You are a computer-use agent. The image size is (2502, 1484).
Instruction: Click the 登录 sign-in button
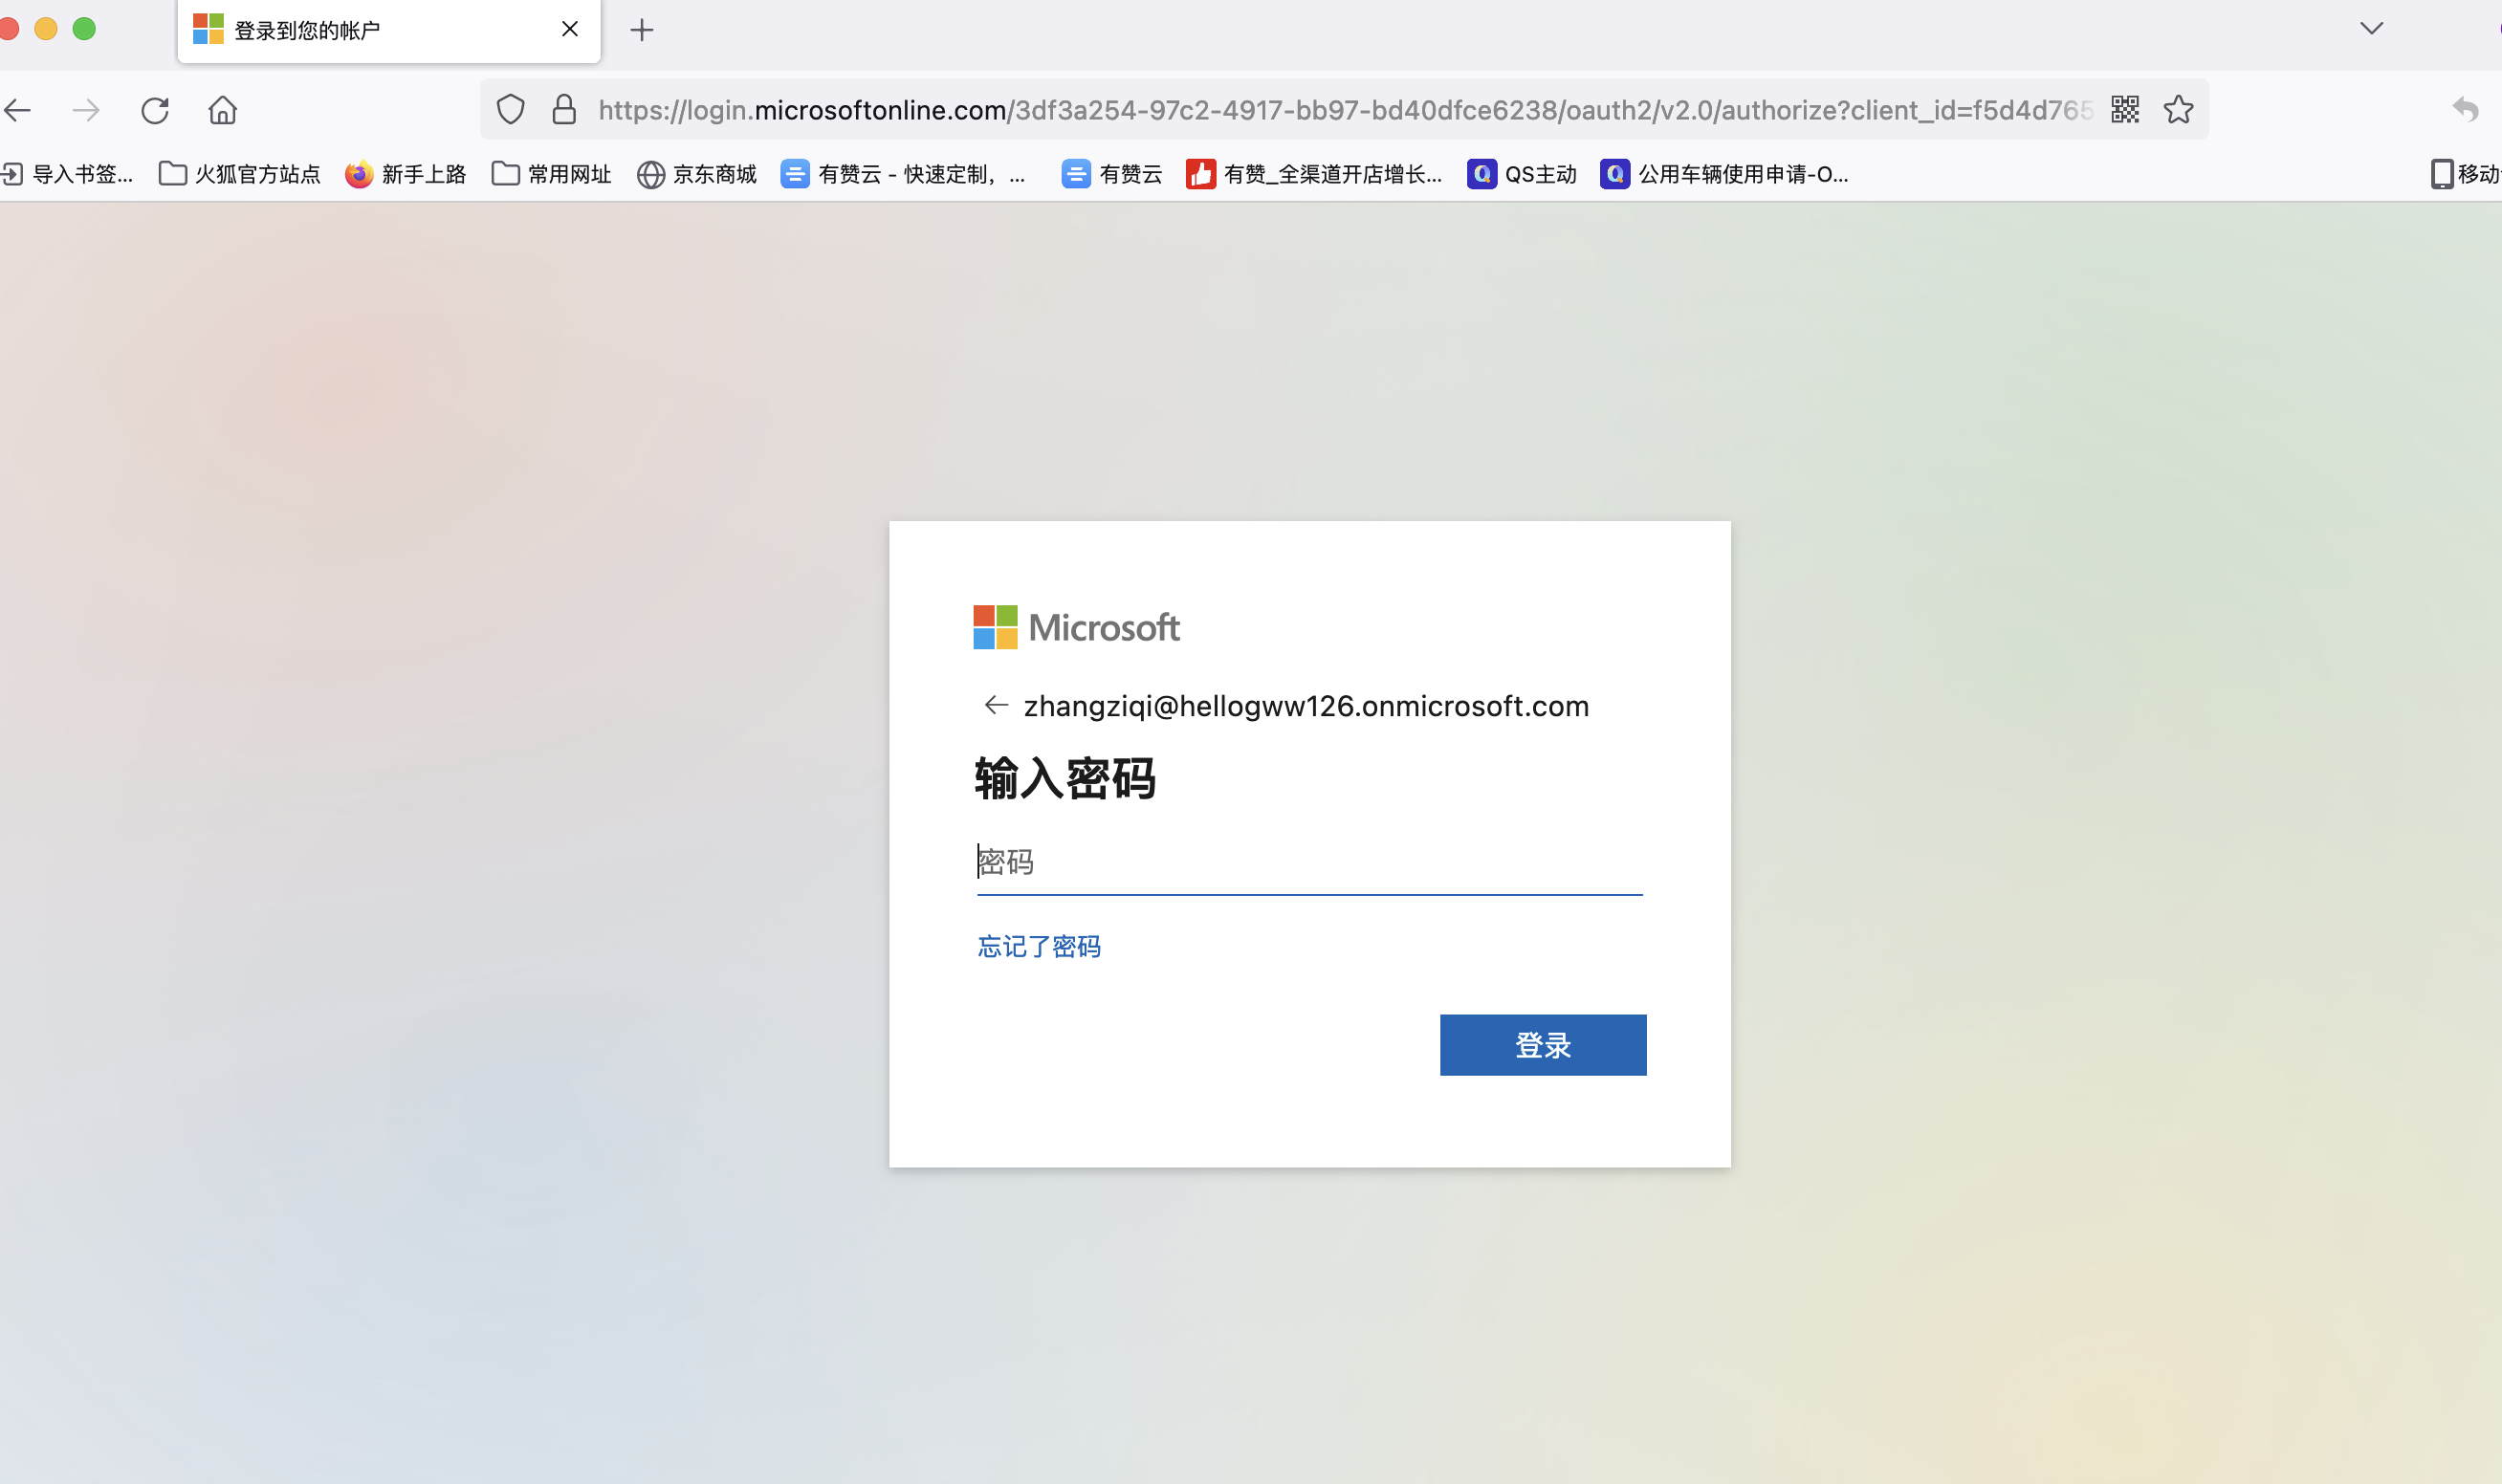(x=1543, y=1045)
